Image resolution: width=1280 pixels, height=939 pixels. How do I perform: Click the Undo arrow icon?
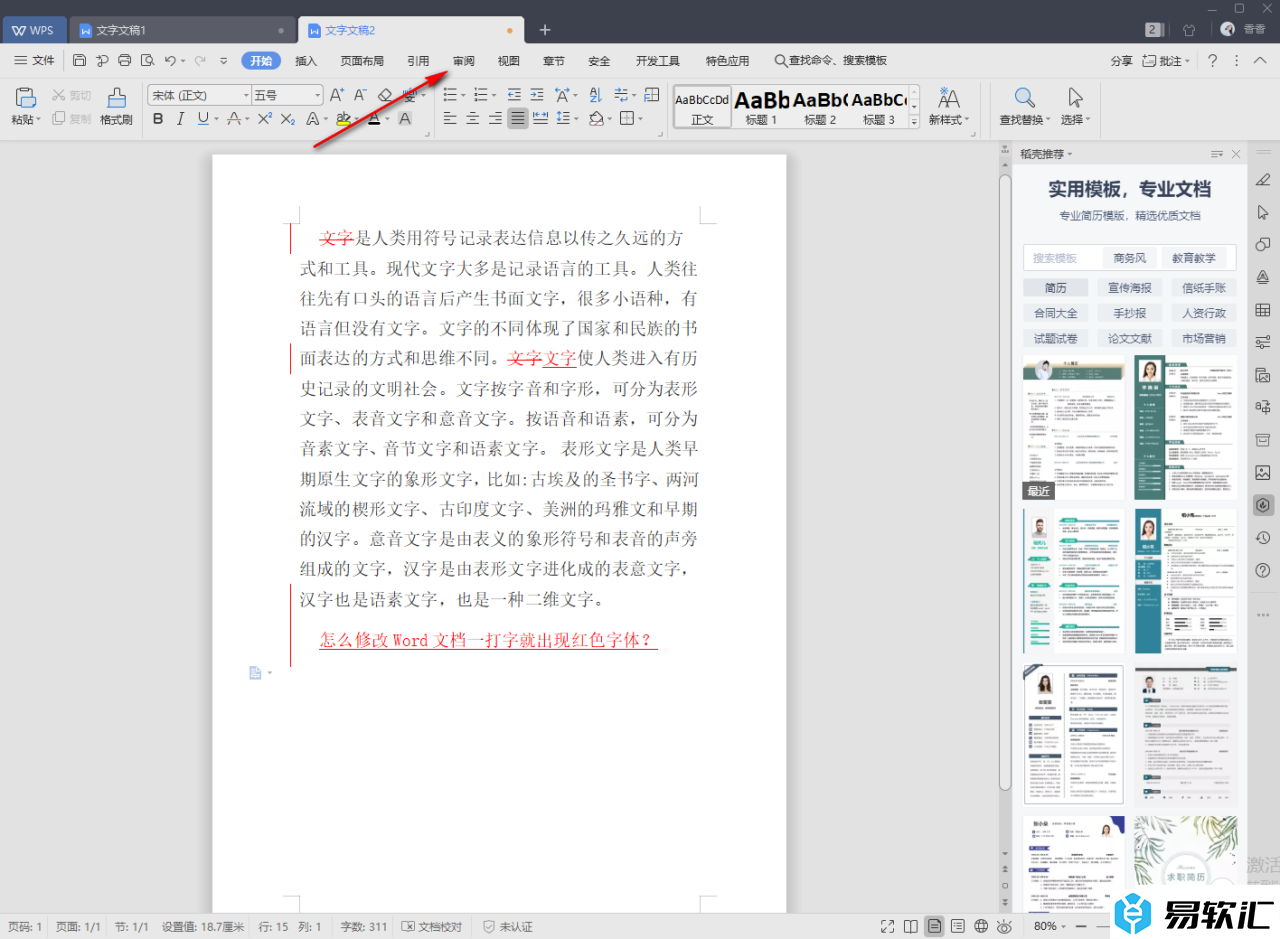[x=170, y=61]
